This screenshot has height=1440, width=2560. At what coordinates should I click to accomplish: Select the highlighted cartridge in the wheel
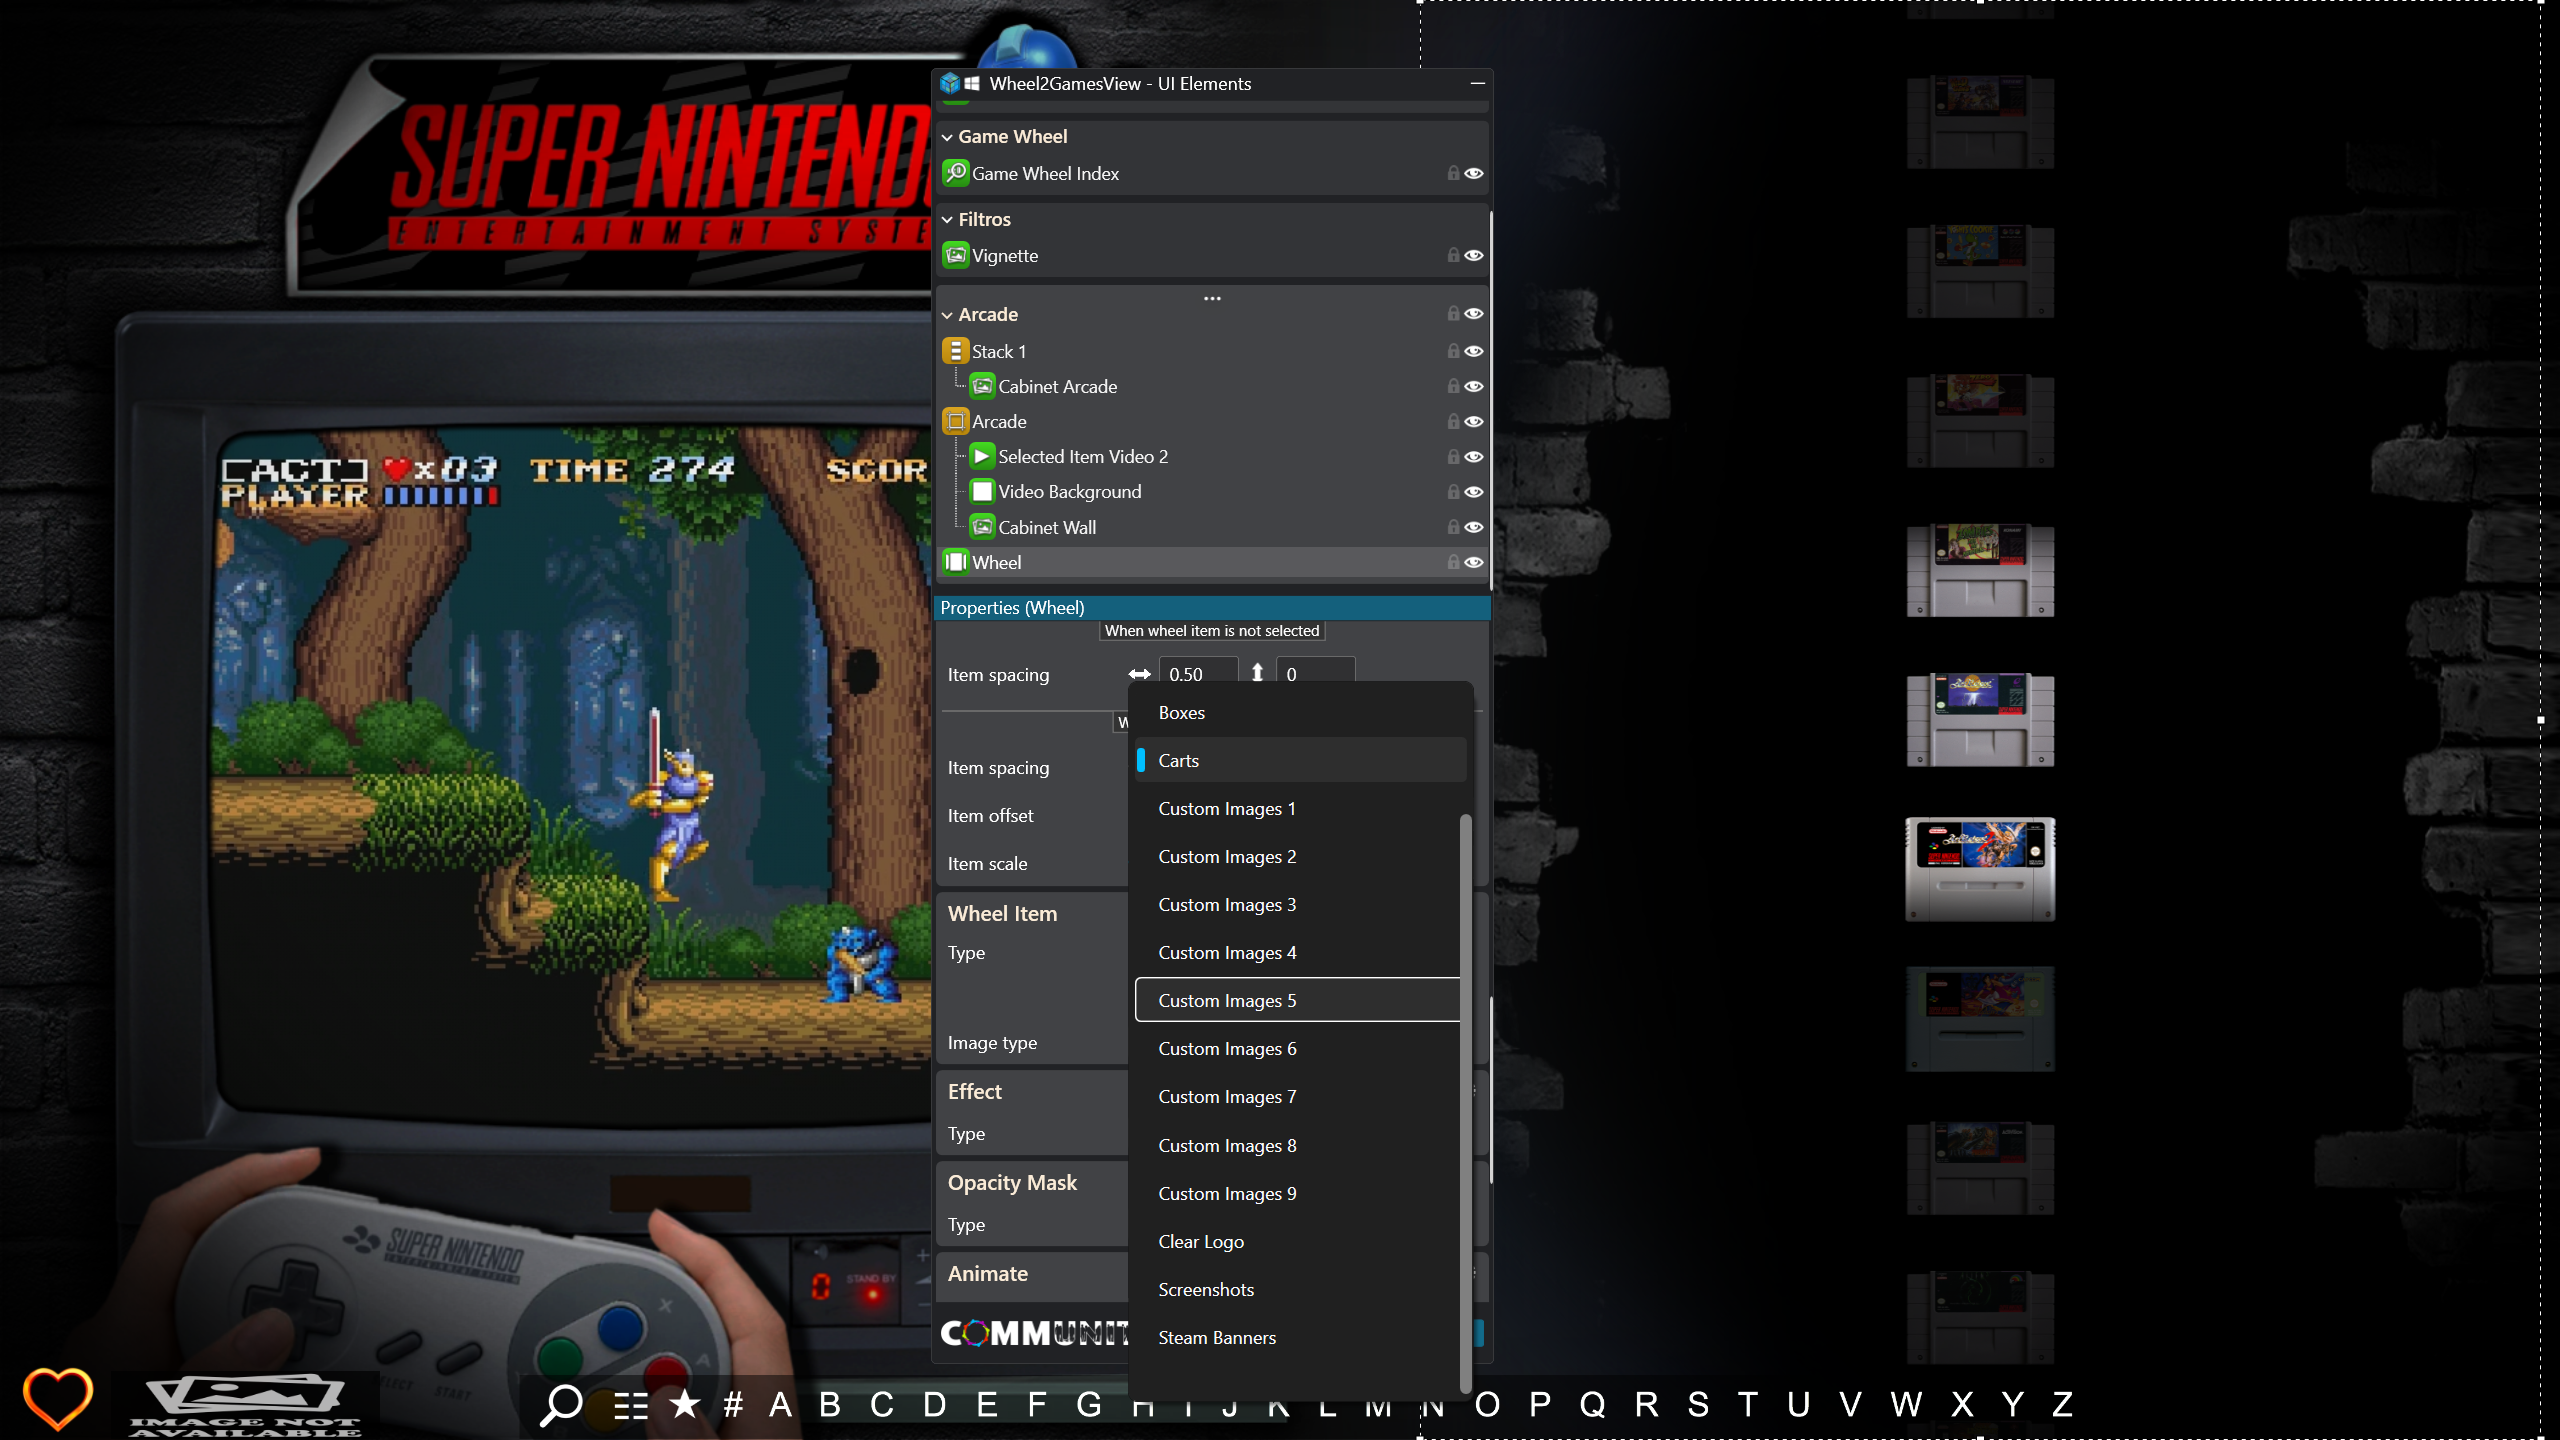pos(1980,869)
